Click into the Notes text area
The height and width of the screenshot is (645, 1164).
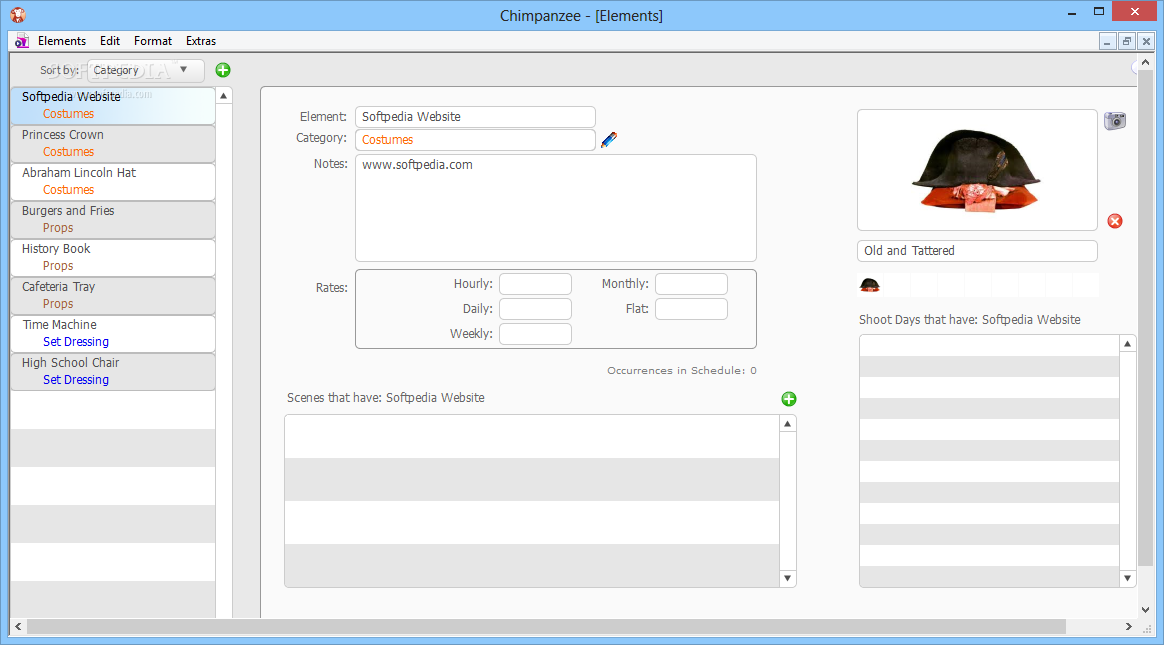coord(556,208)
